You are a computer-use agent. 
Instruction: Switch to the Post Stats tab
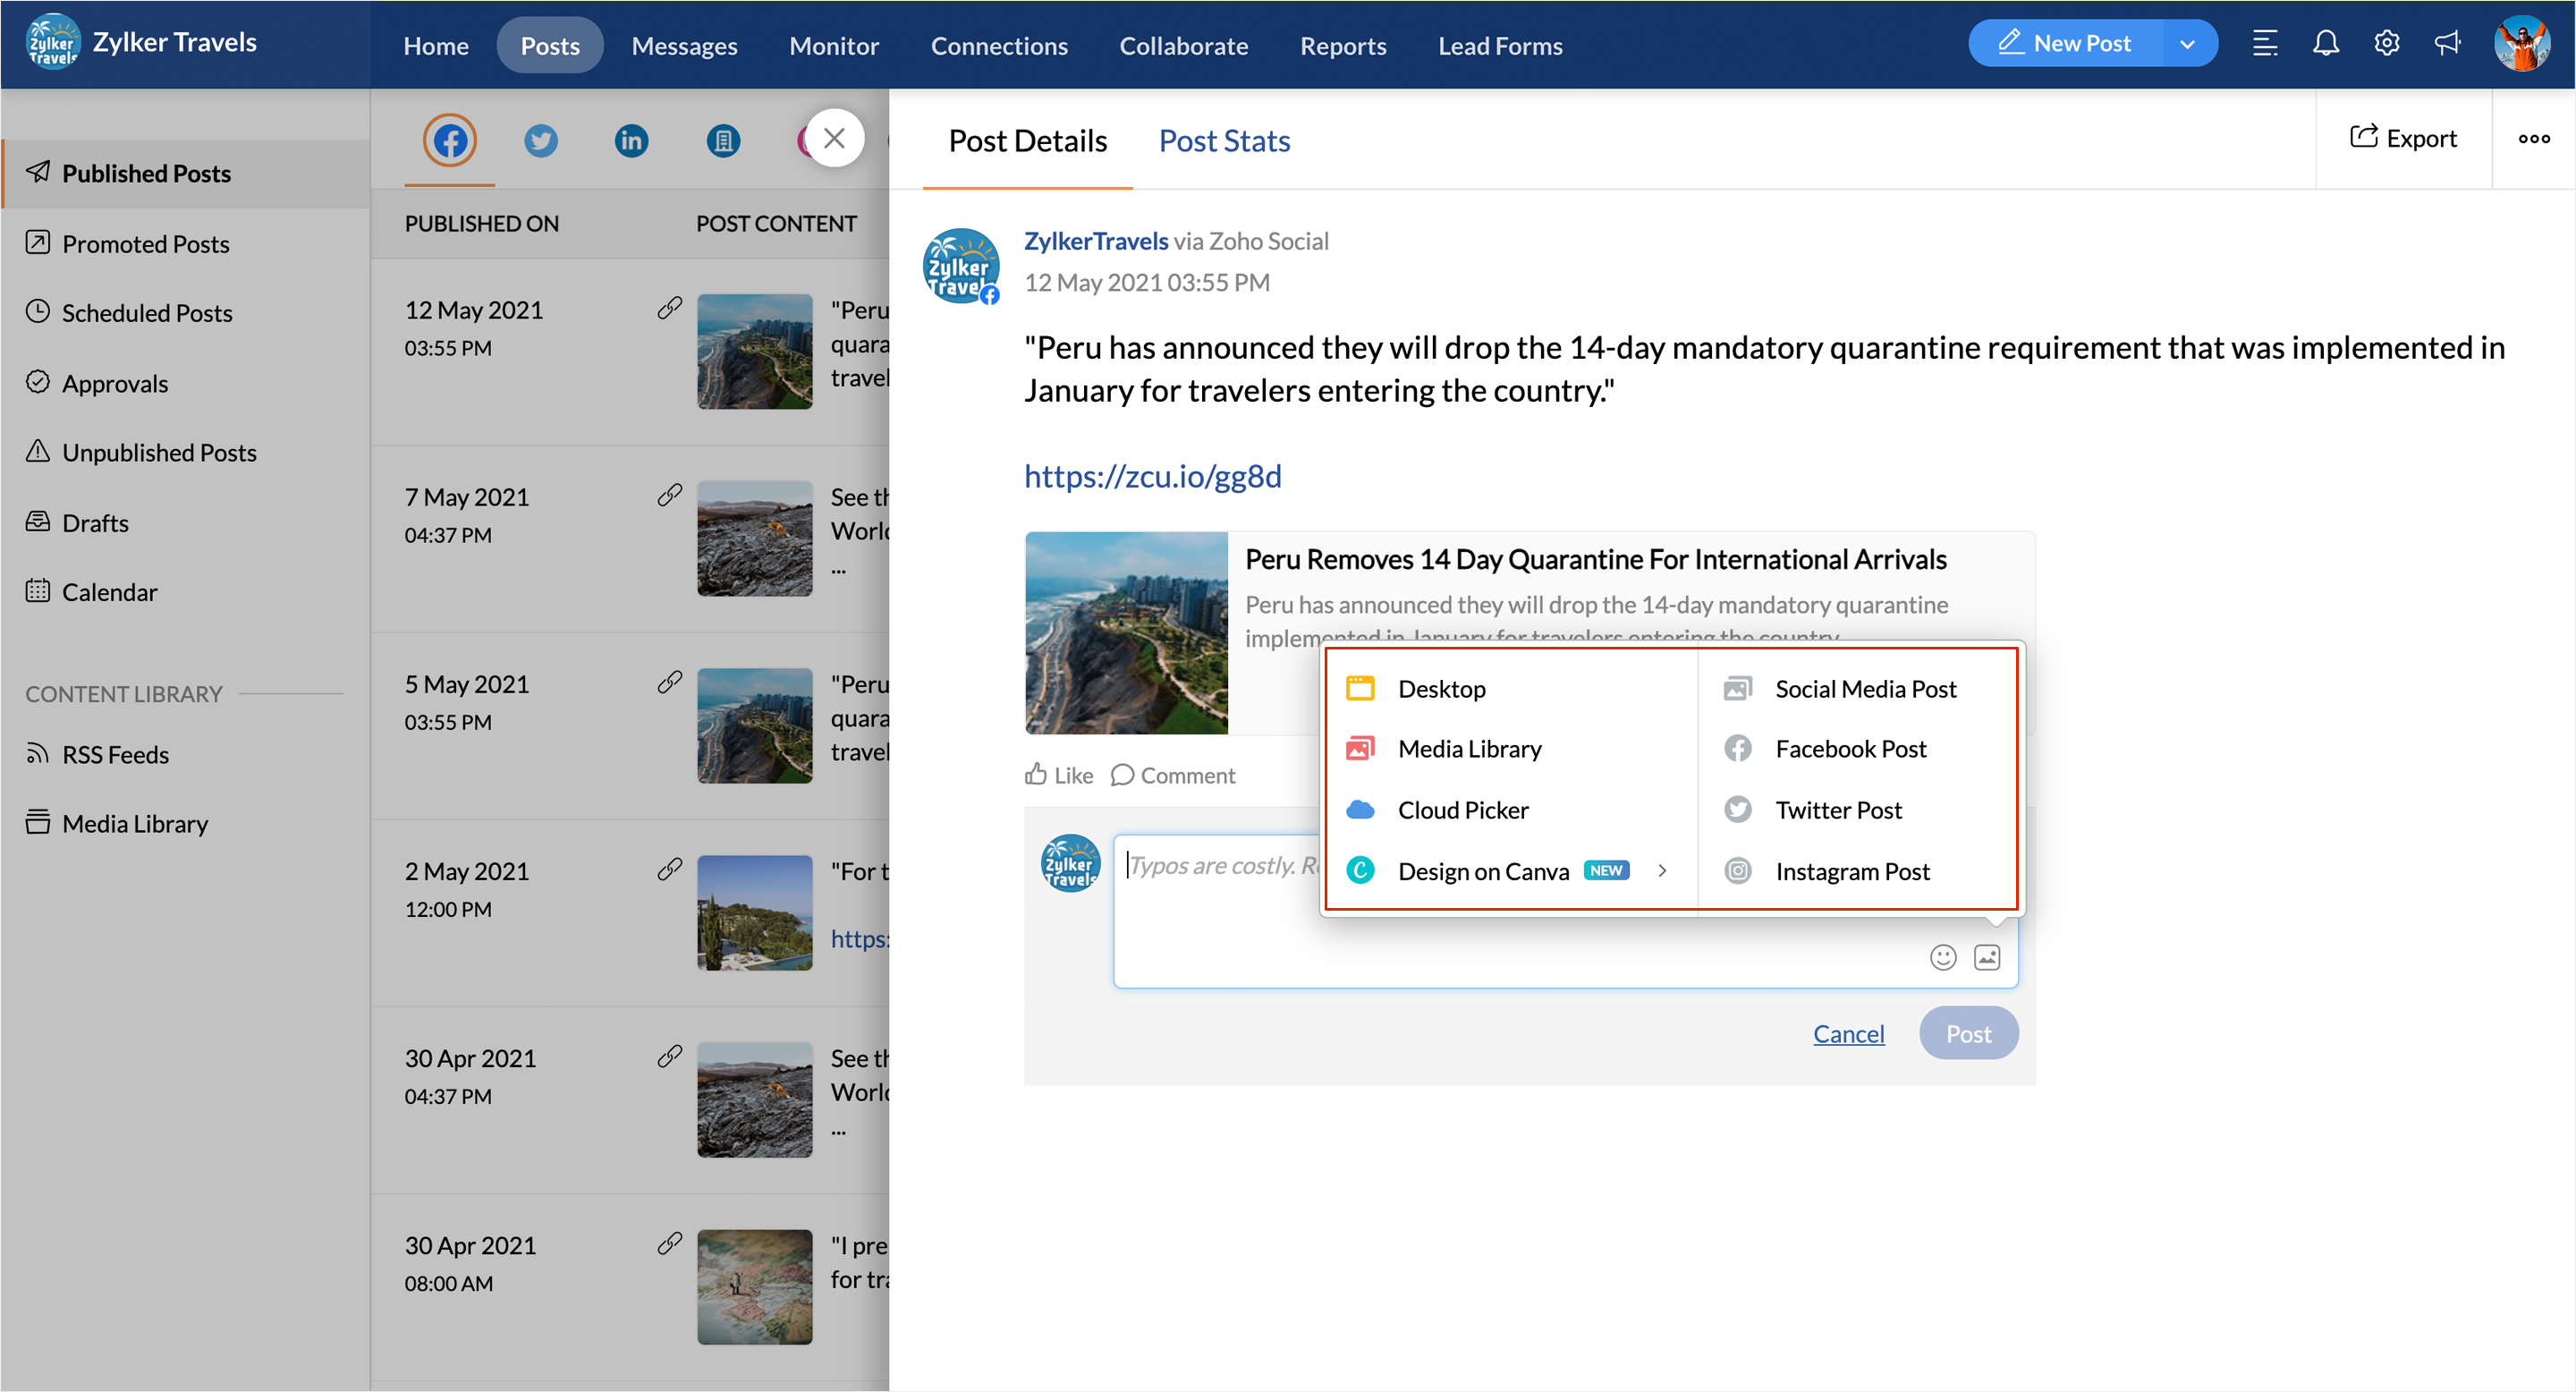point(1224,141)
